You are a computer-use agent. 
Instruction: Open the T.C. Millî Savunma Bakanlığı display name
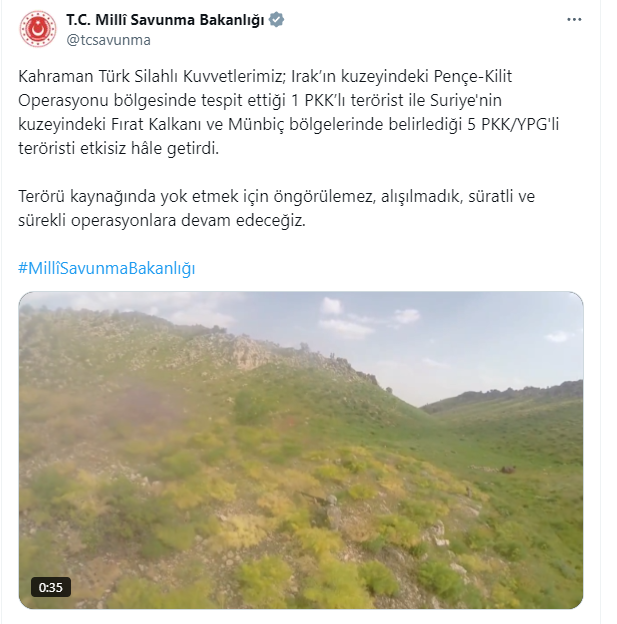(x=165, y=20)
